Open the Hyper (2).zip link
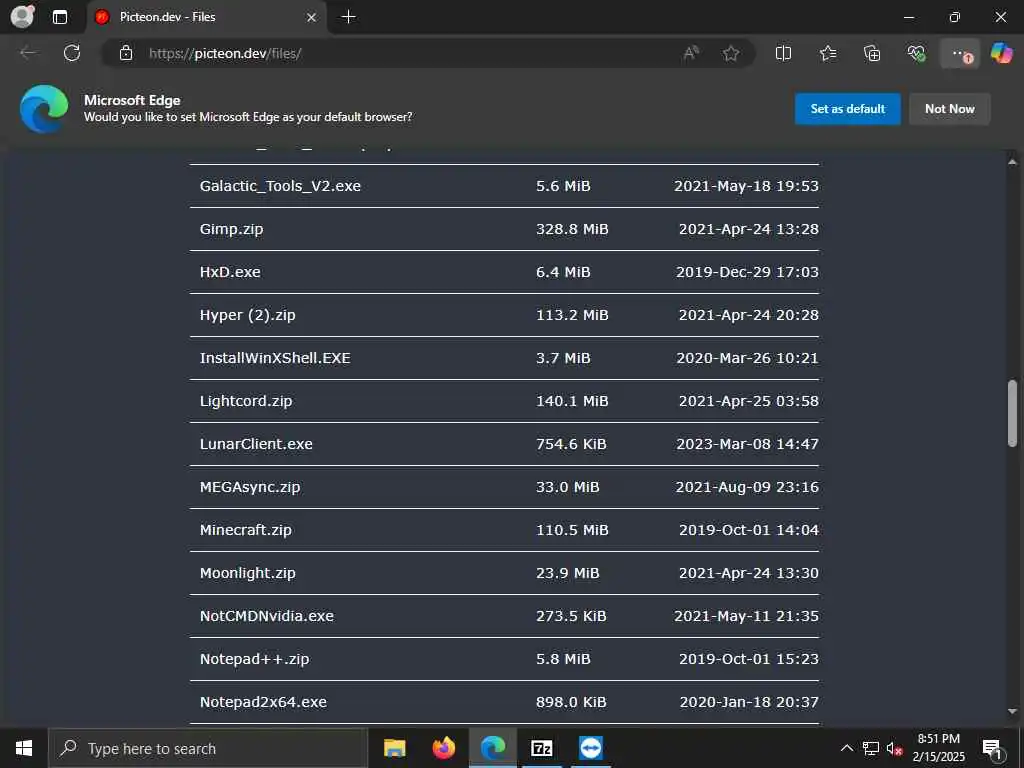The width and height of the screenshot is (1024, 768). pyautogui.click(x=248, y=315)
